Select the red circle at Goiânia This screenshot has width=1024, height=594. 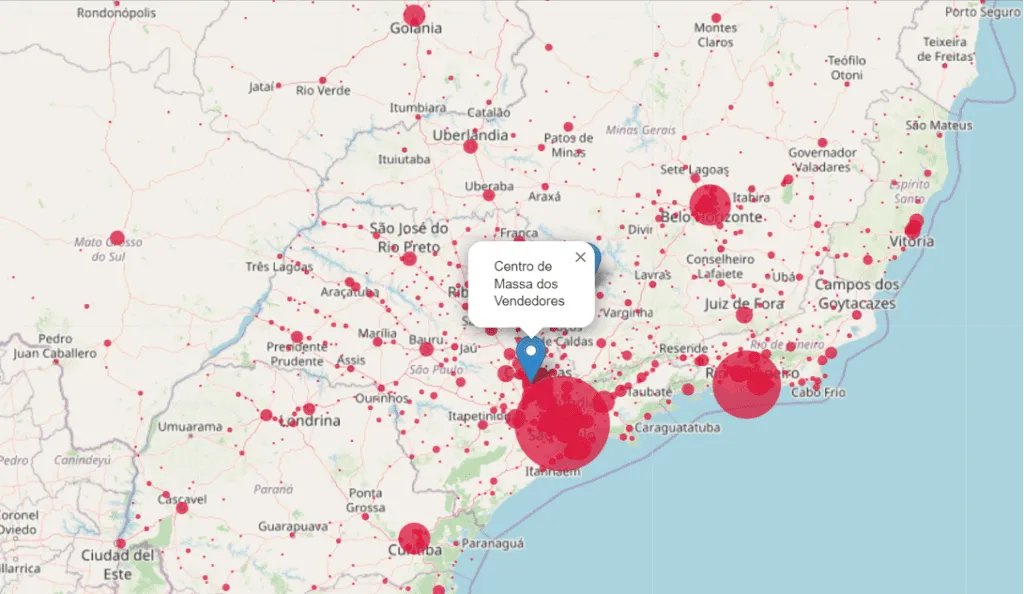click(414, 16)
